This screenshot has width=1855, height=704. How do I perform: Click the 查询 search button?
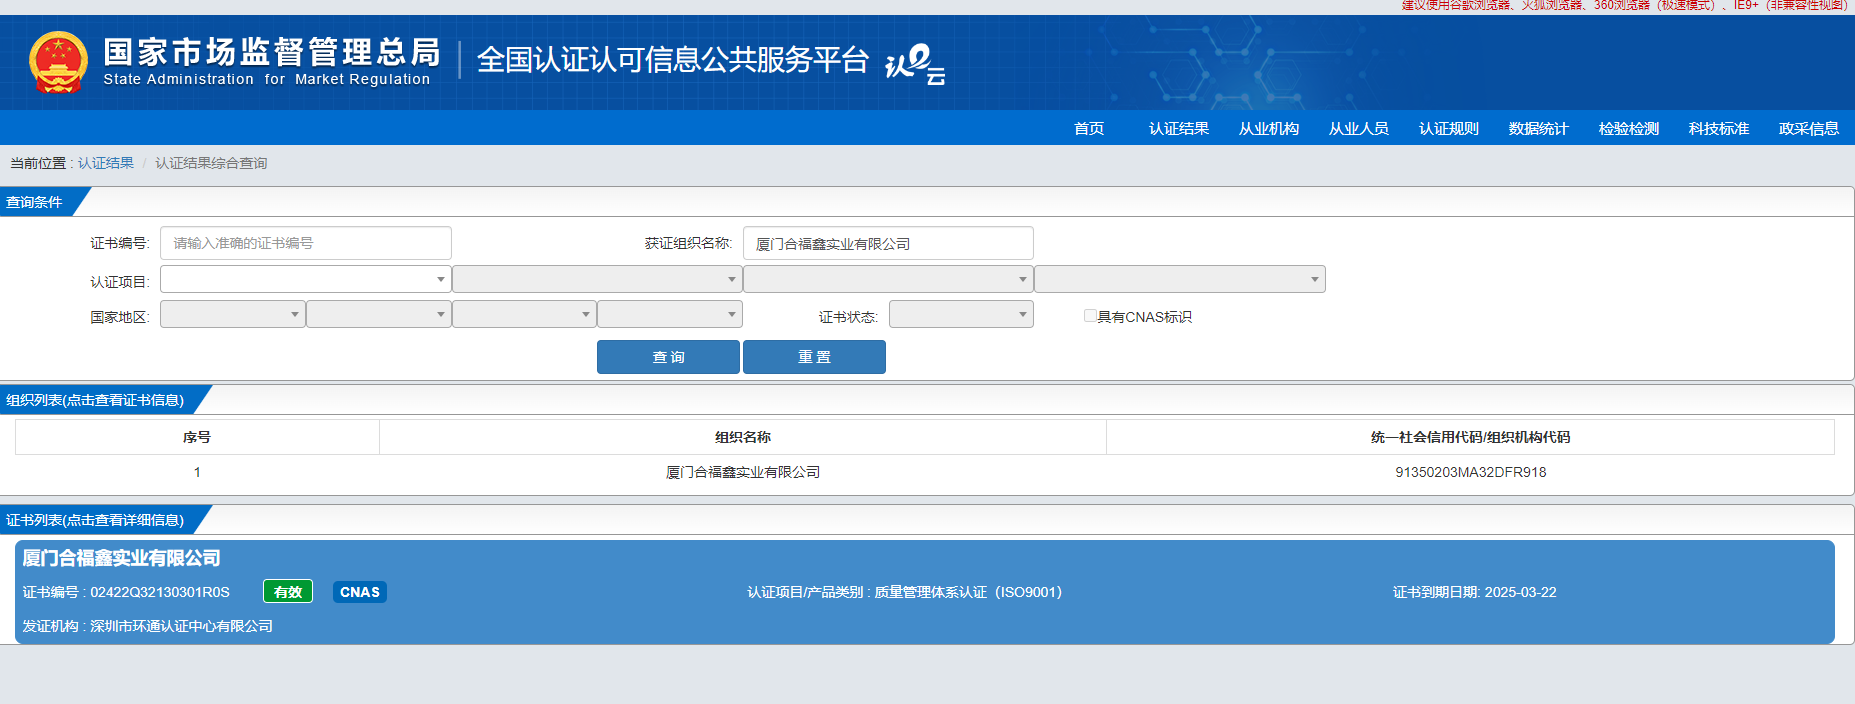coord(668,357)
